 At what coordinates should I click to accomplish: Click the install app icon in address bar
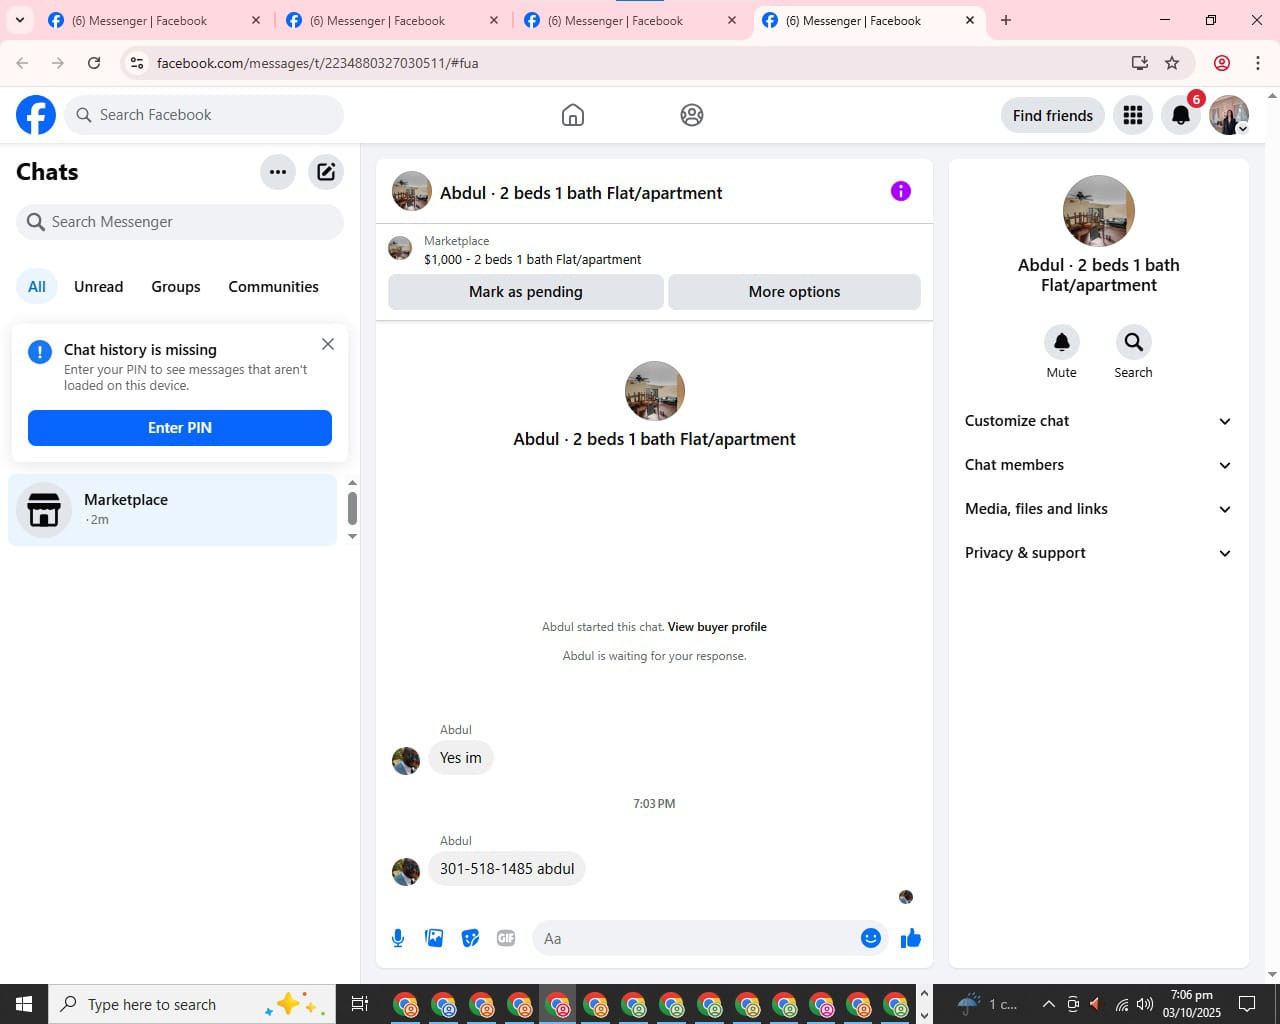coord(1139,63)
